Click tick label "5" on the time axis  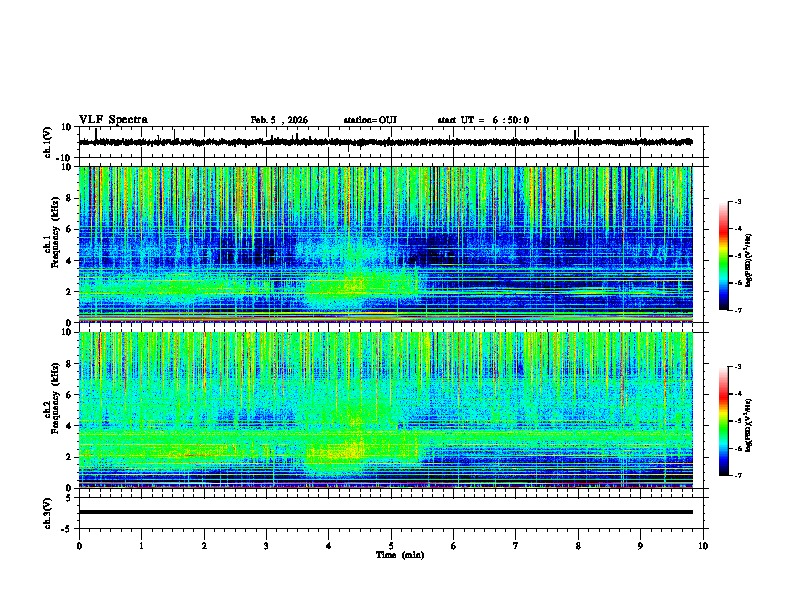(391, 546)
